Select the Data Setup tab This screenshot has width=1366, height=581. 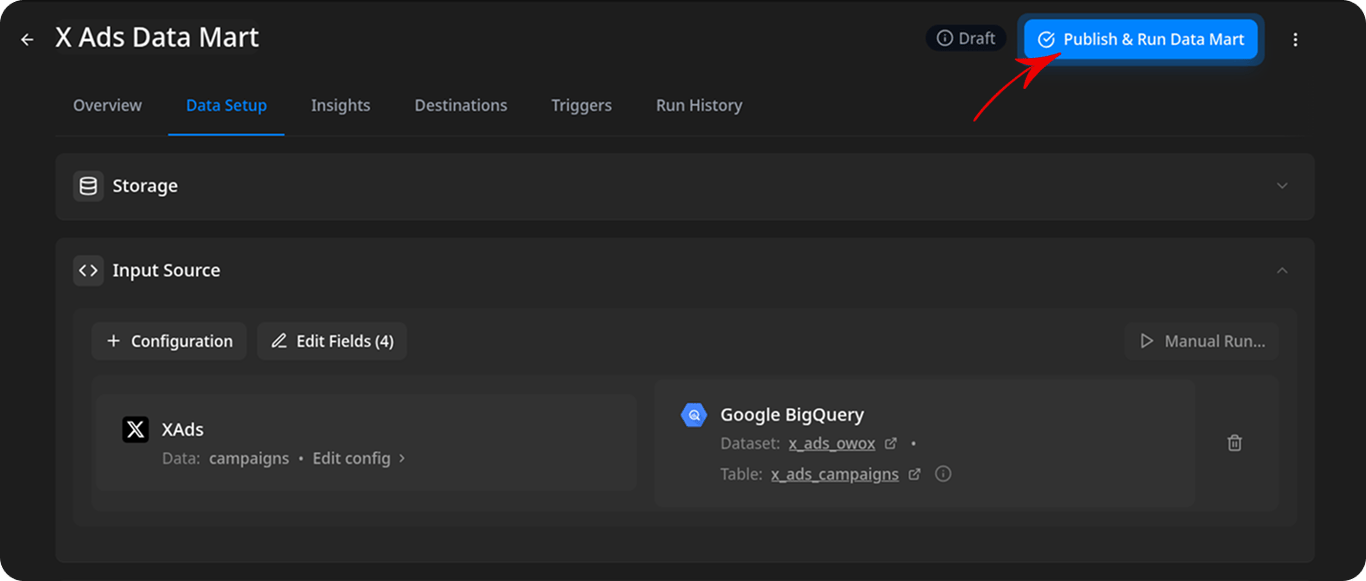tap(226, 105)
